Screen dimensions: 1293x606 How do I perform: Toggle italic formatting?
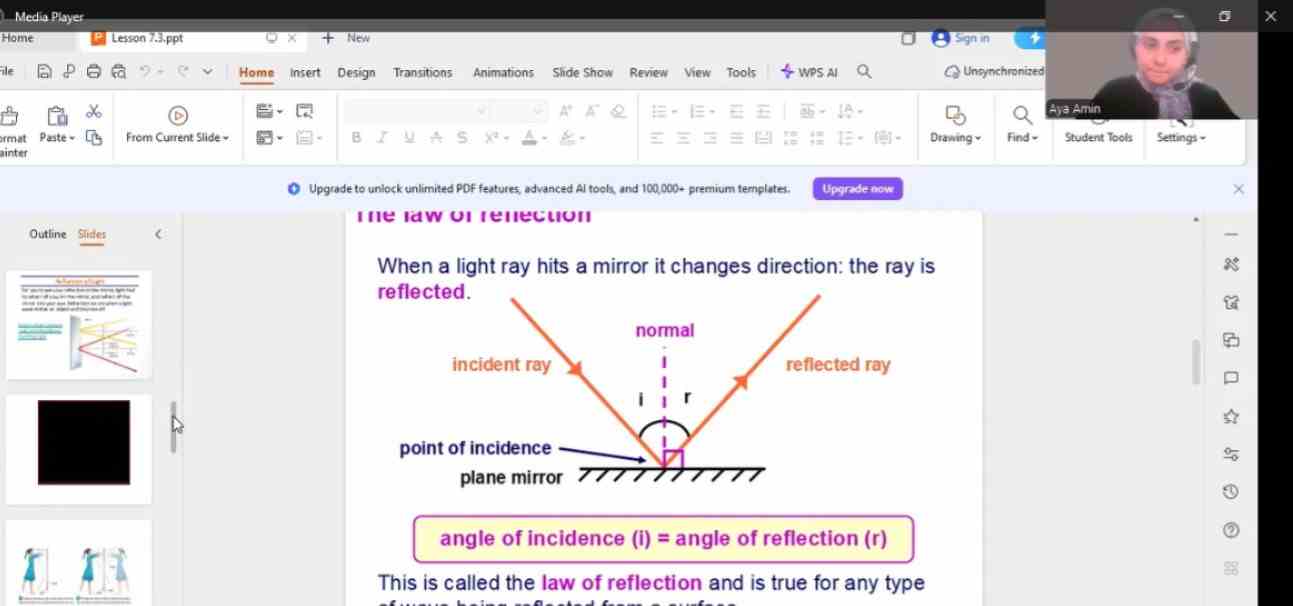pos(382,138)
